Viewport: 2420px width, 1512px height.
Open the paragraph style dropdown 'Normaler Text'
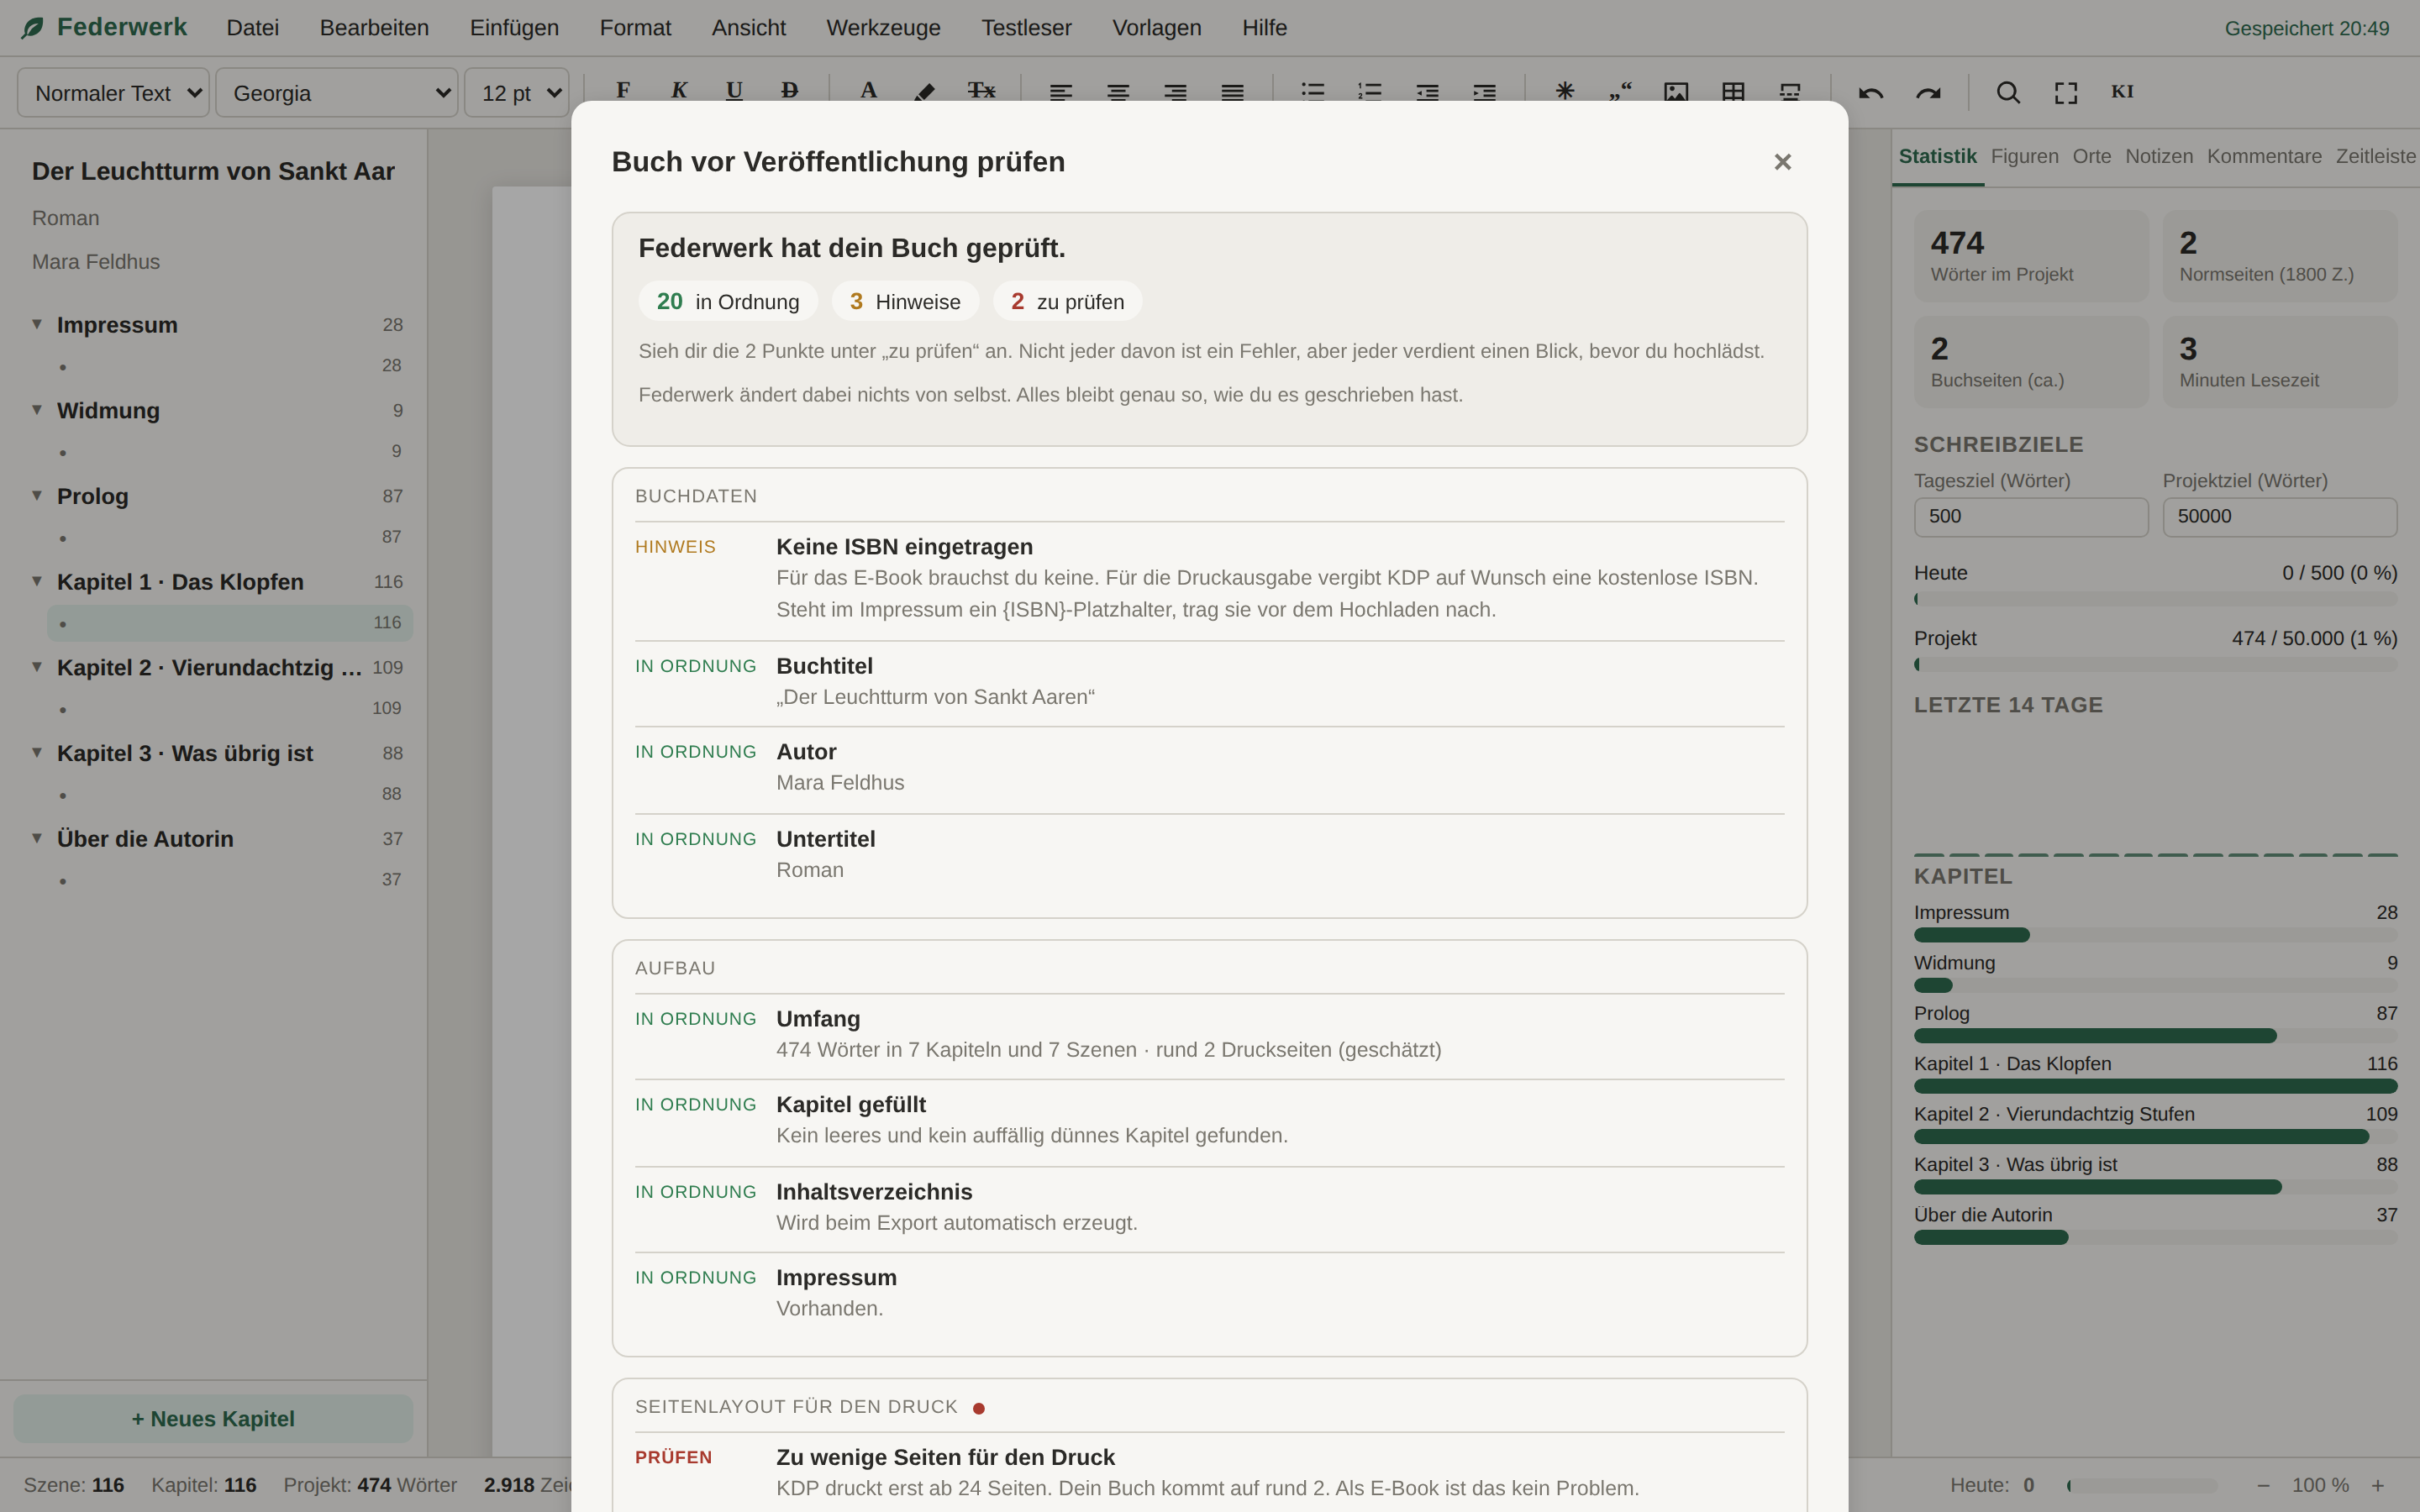pyautogui.click(x=113, y=93)
